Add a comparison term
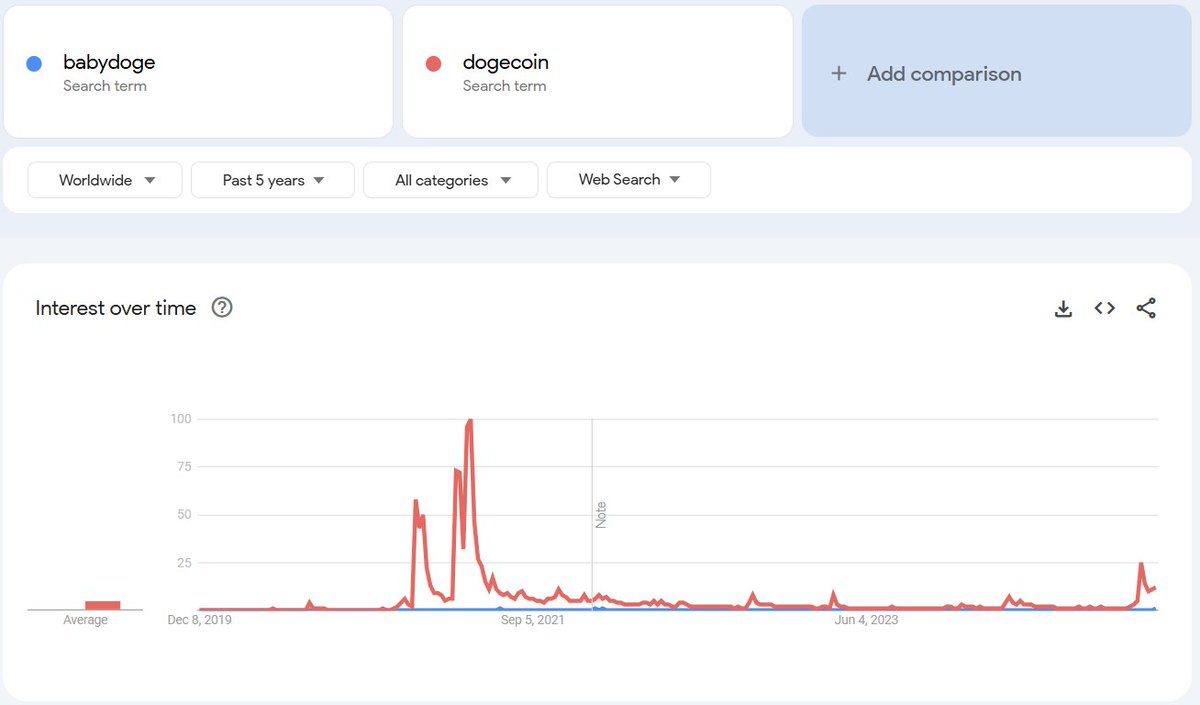Screen dimensions: 1200x705 coord(996,72)
